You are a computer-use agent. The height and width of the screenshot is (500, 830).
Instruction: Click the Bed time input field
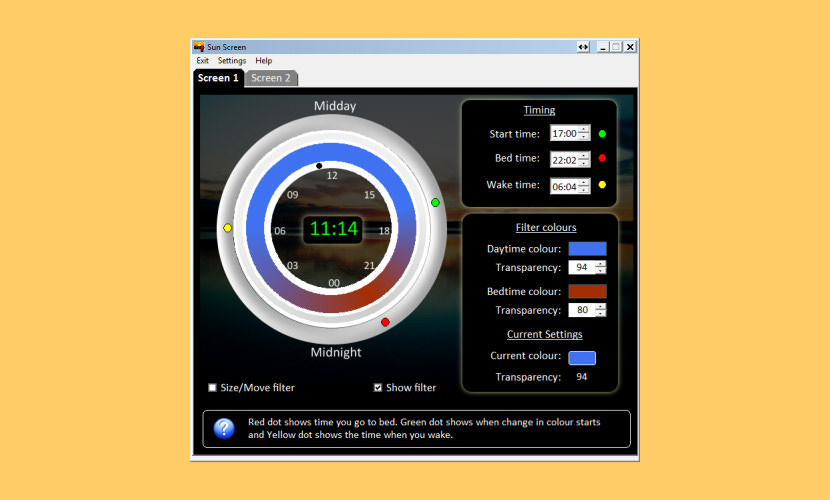564,160
